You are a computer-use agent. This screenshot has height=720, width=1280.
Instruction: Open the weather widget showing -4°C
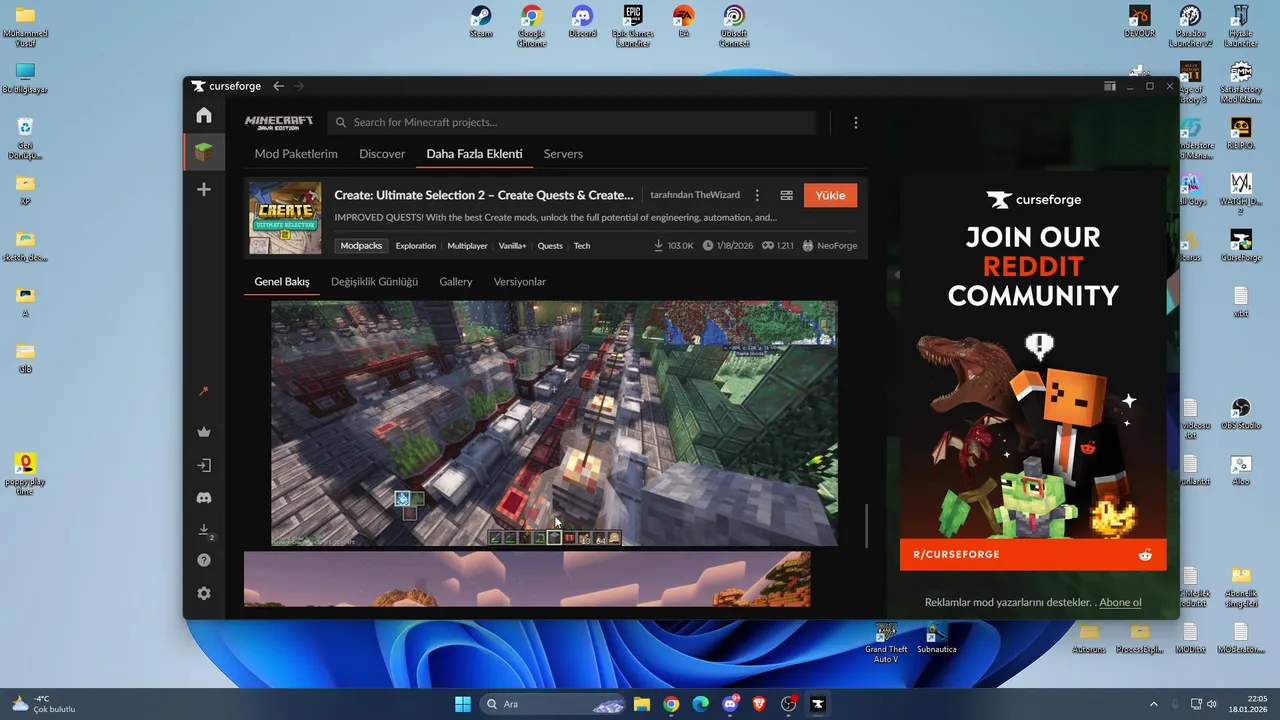[44, 704]
